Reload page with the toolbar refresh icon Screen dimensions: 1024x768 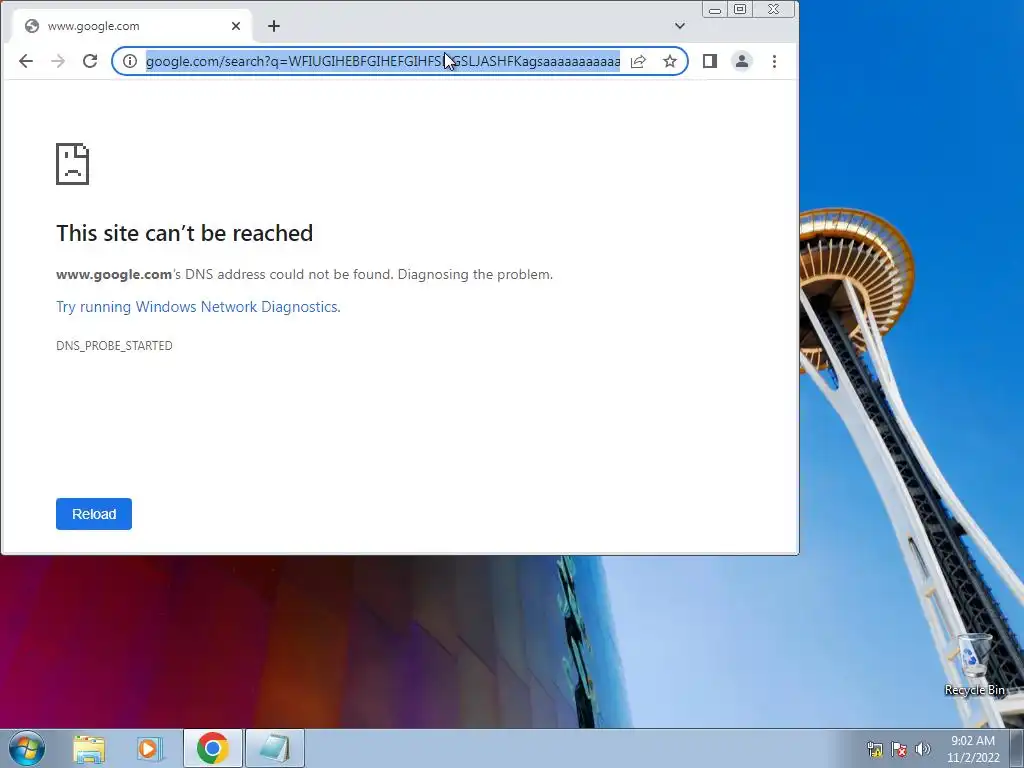tap(90, 61)
